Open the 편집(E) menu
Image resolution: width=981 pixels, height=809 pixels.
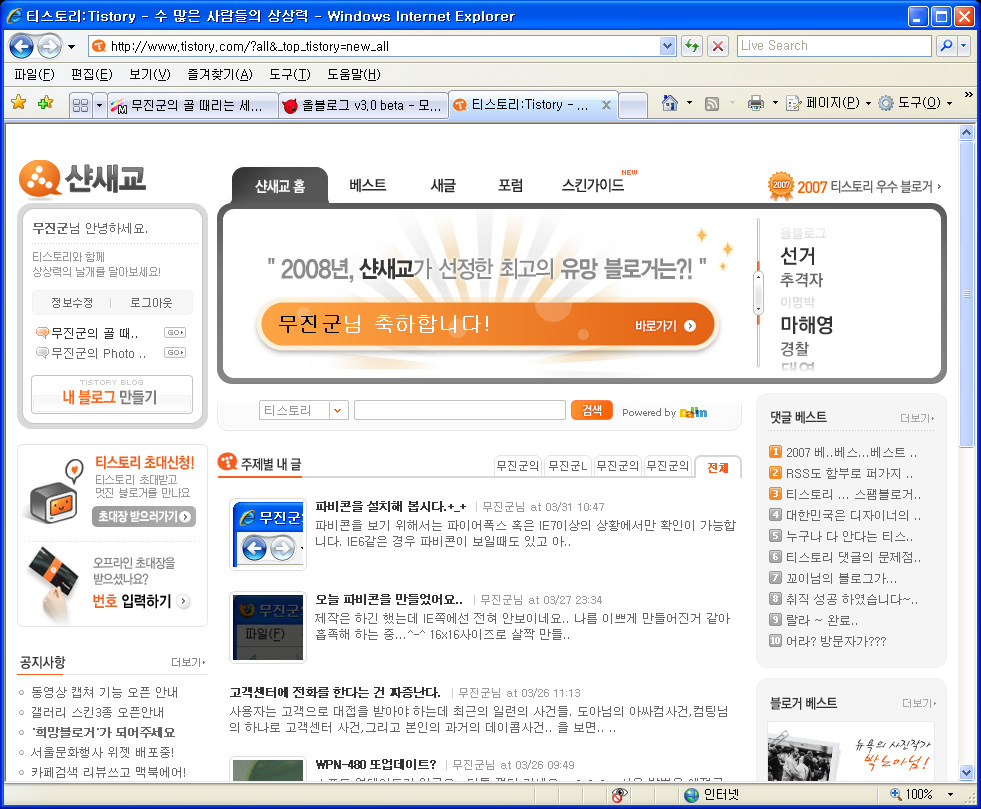(91, 74)
